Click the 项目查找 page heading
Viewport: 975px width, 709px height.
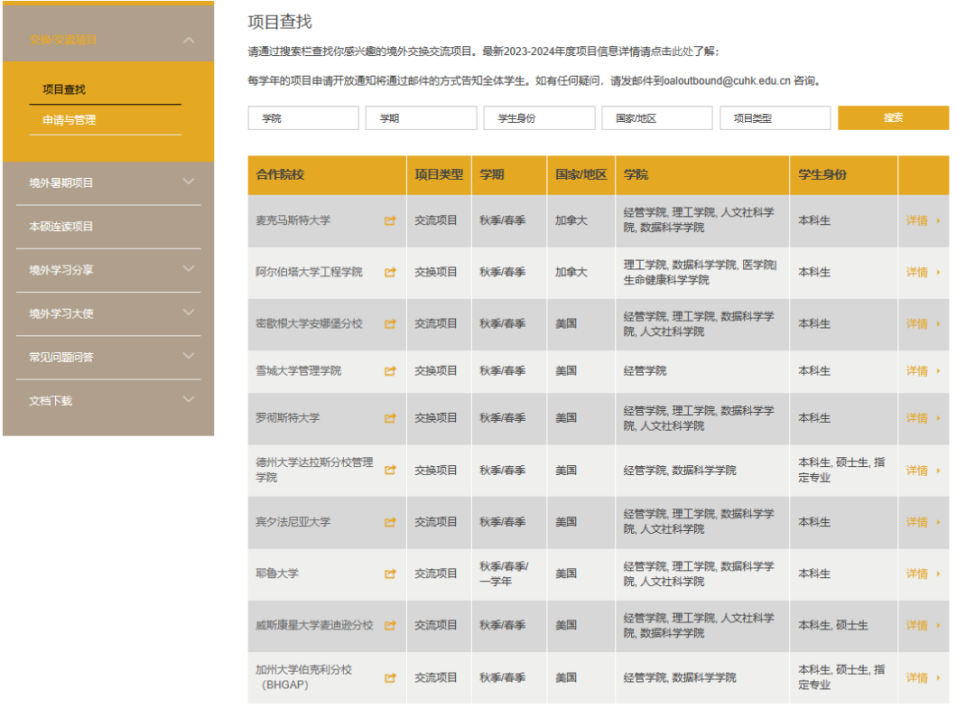pos(280,22)
